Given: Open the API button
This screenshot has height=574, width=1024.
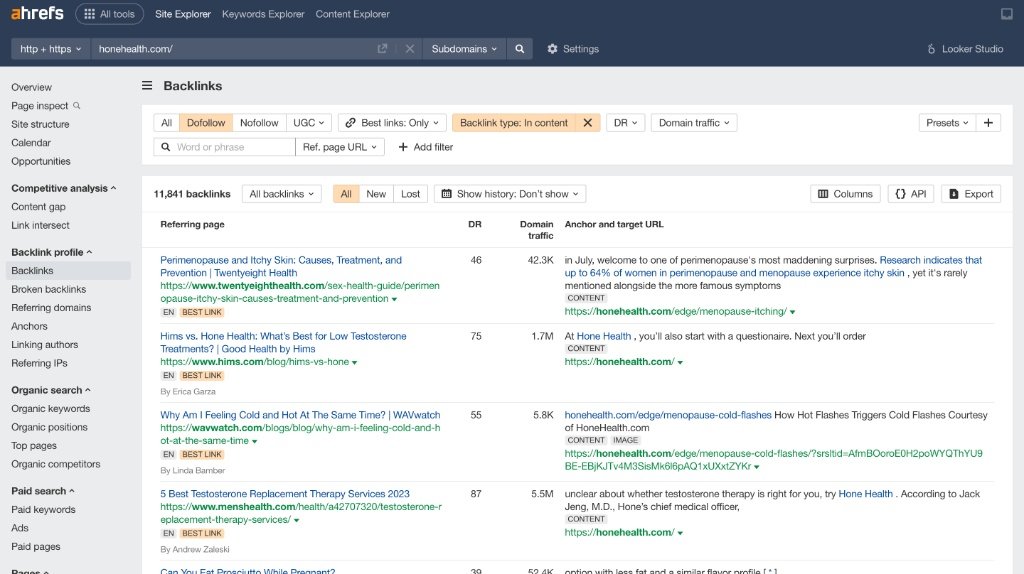Looking at the screenshot, I should (911, 194).
